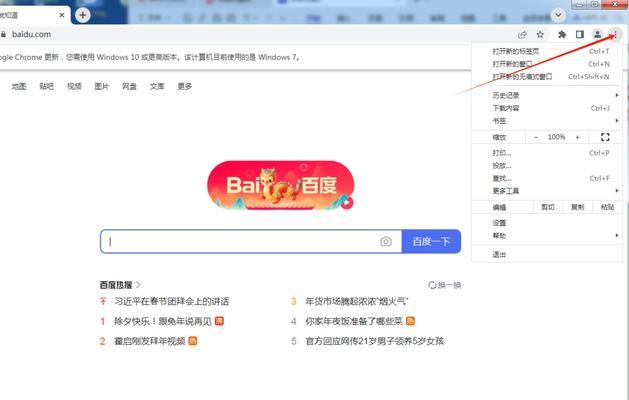Open the extensions puzzle icon
629x400 pixels.
click(x=562, y=35)
